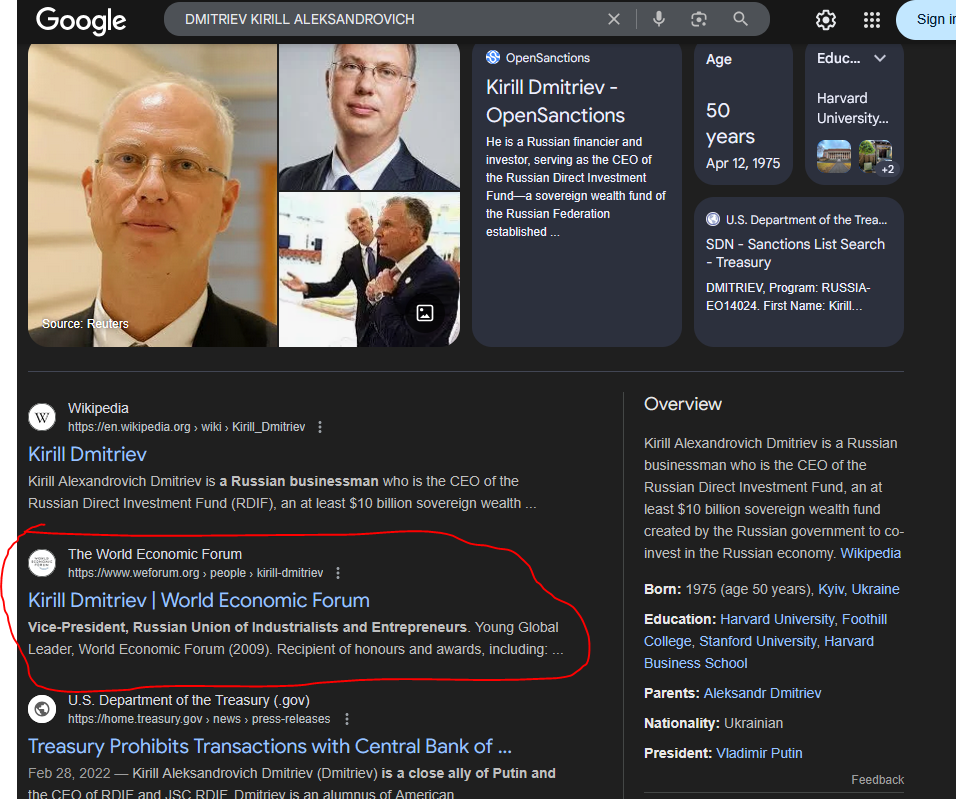Open the close-up portrait thumbnail at top
This screenshot has height=799, width=956.
point(369,117)
